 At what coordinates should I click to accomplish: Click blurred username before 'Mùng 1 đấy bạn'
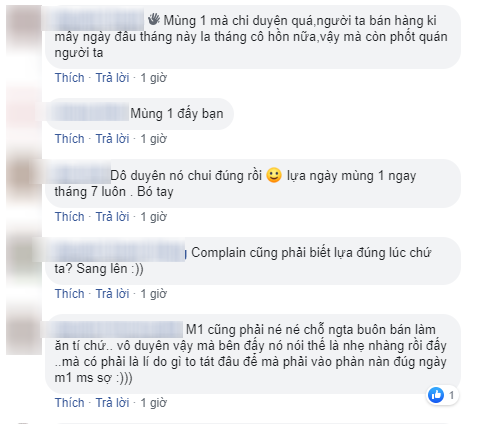coord(89,113)
